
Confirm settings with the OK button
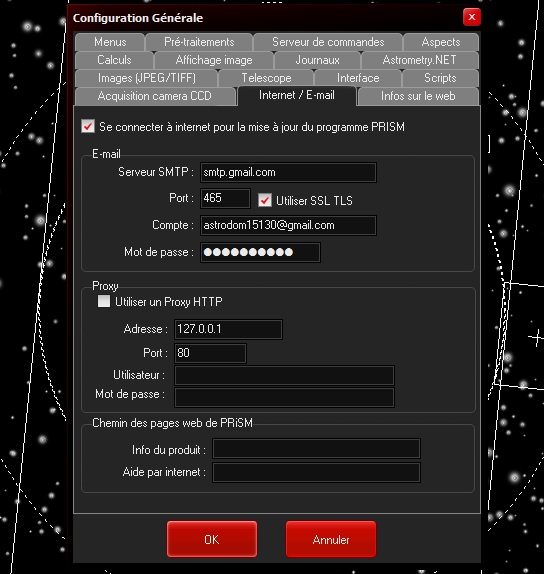(x=212, y=539)
